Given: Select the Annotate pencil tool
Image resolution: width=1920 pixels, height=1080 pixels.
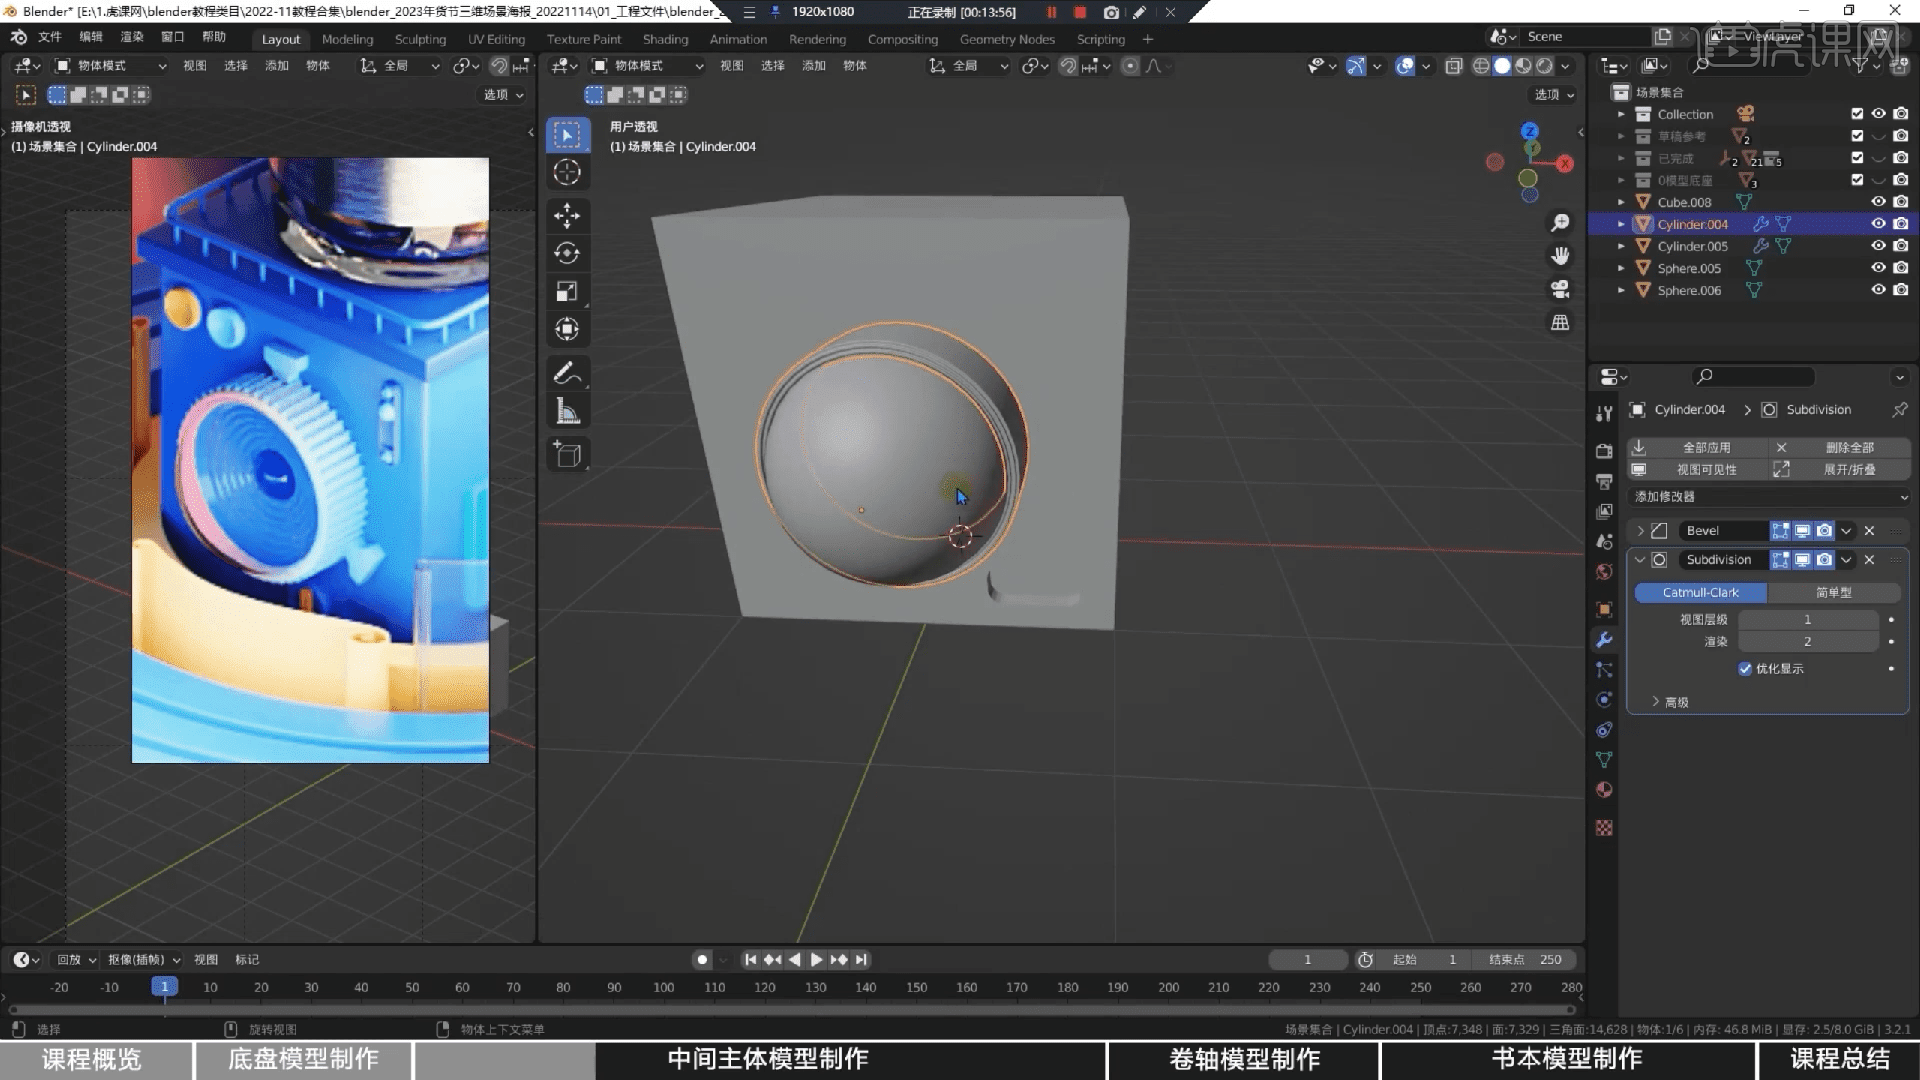Looking at the screenshot, I should point(567,373).
